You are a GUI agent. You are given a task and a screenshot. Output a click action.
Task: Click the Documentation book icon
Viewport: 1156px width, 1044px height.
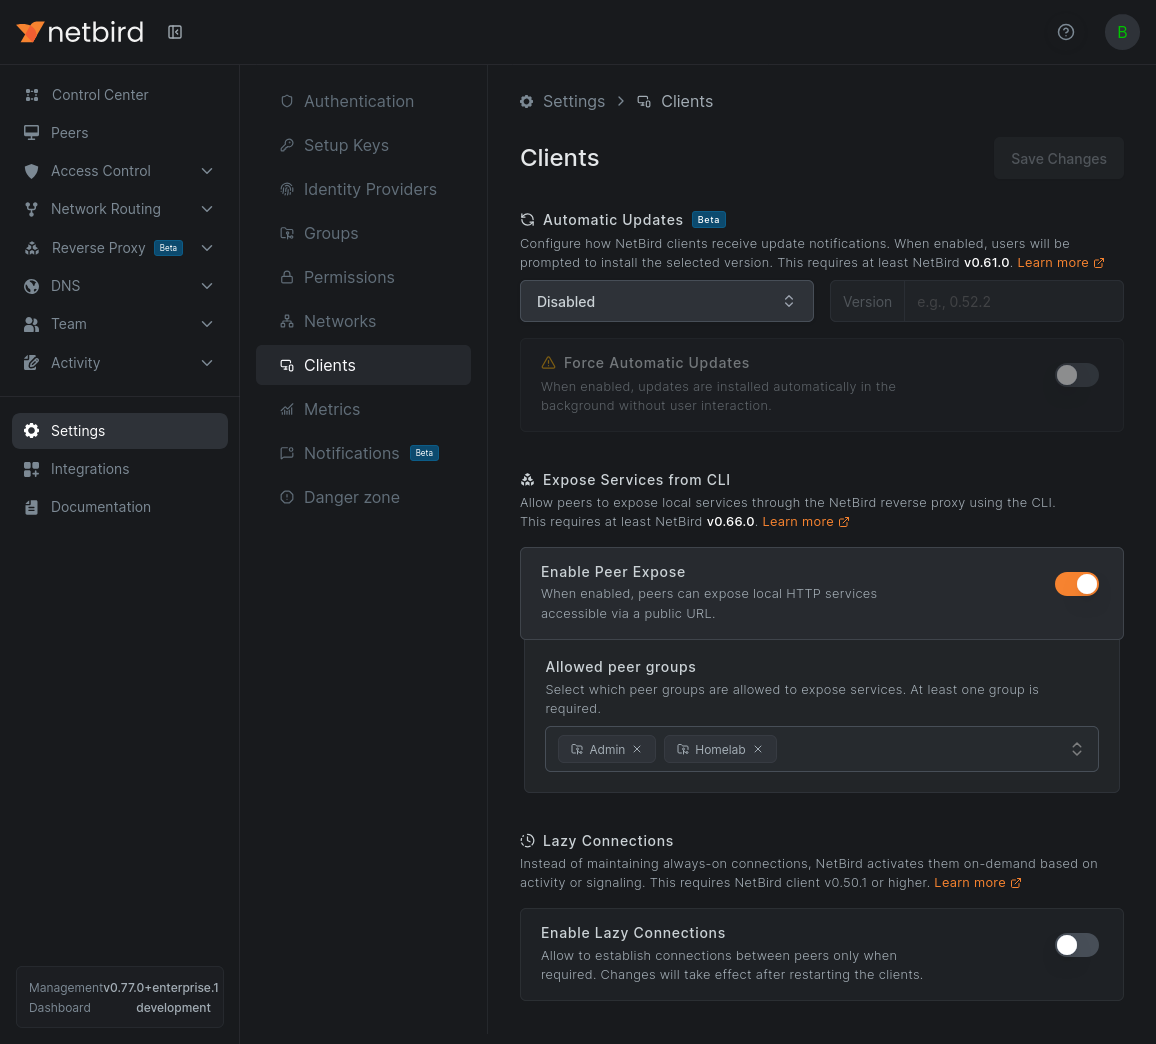[31, 507]
